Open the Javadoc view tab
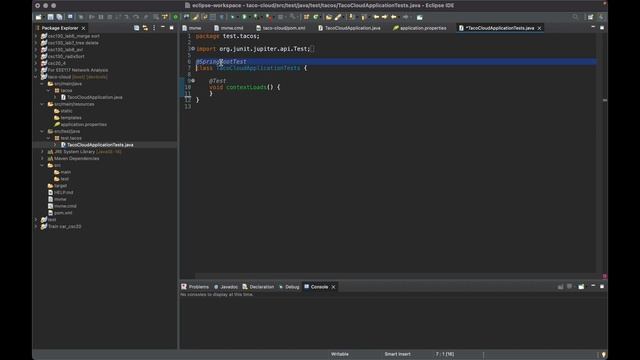 (226, 287)
